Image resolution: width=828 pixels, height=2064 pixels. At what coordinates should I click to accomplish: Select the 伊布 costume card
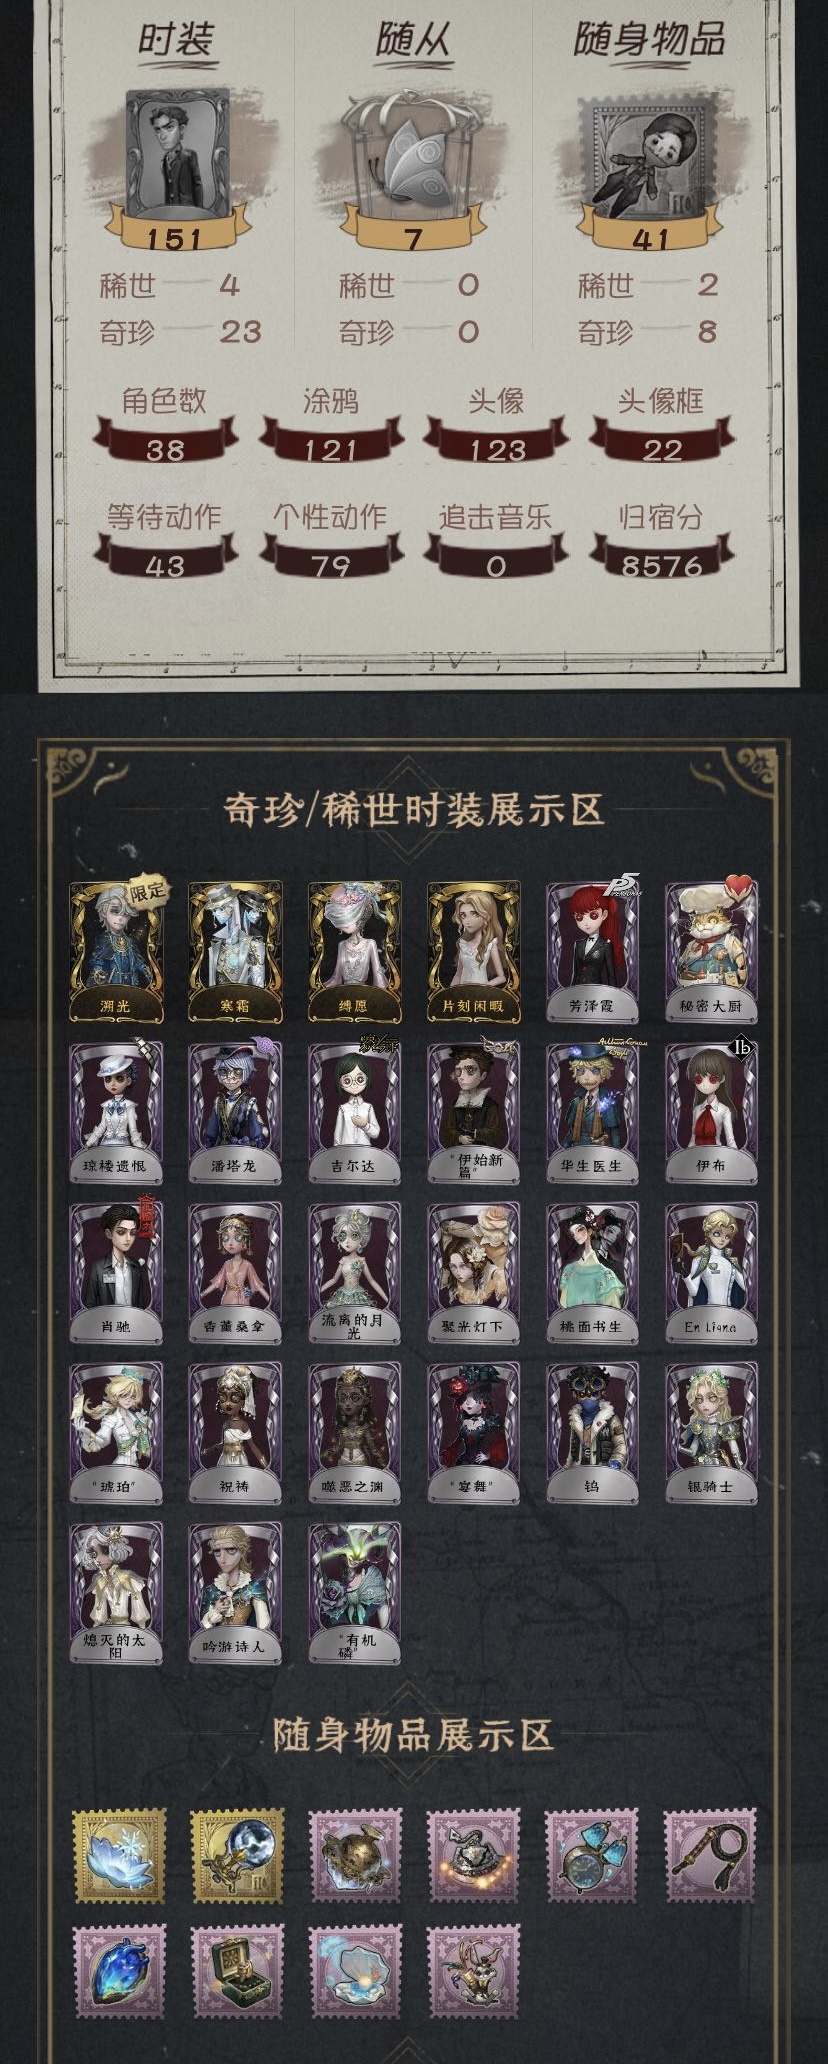(x=711, y=1112)
